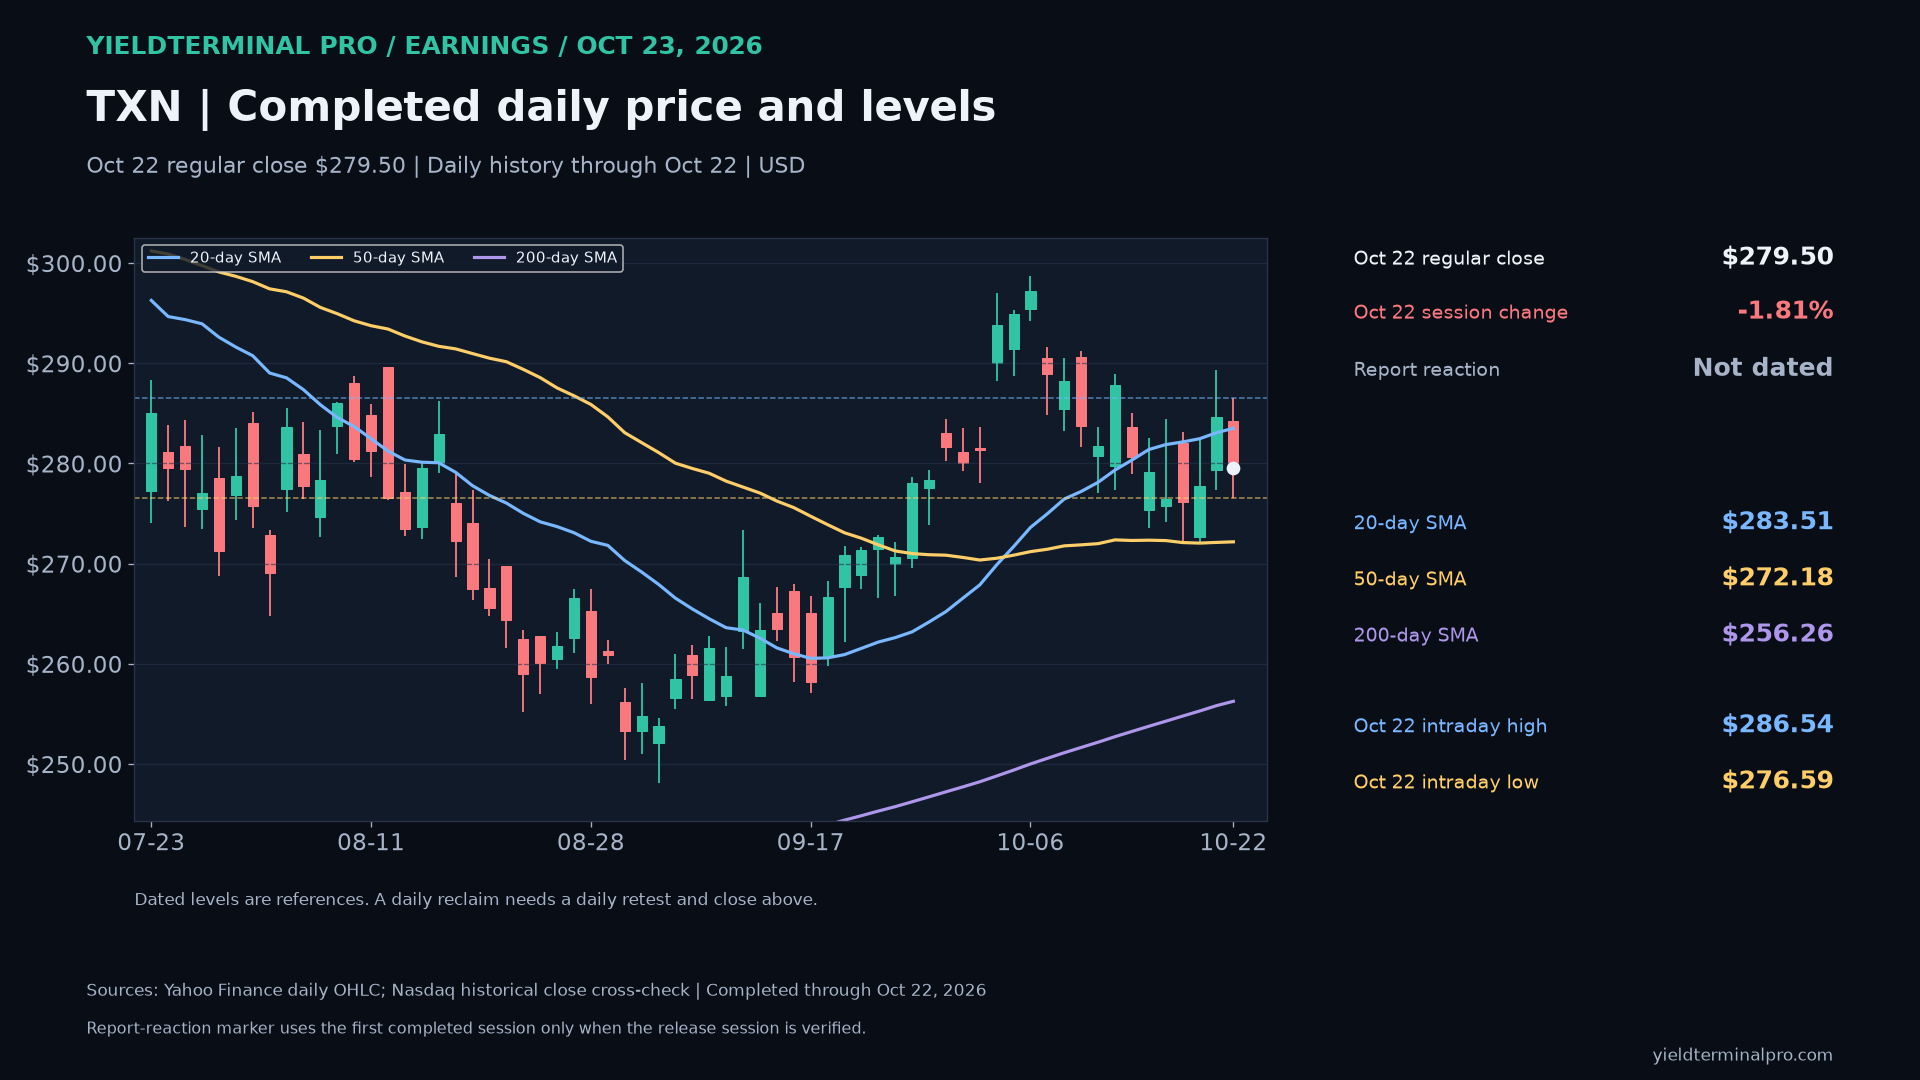
Task: Click the 20-day SMA legend line swatch
Action: pyautogui.click(x=164, y=258)
